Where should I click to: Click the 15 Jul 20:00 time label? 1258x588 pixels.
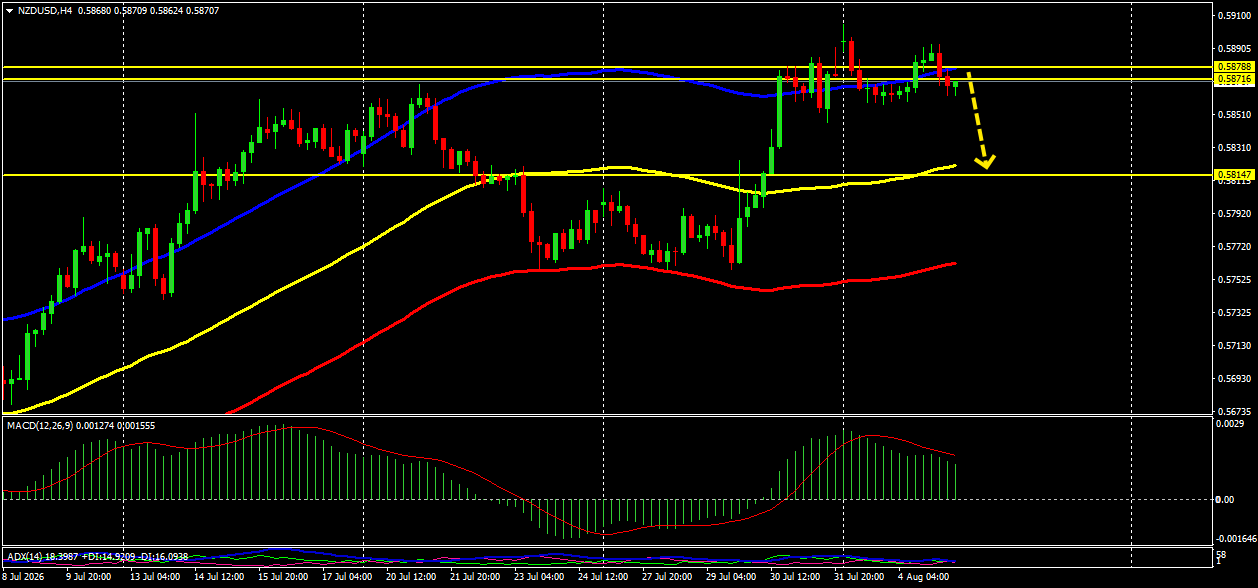coord(284,577)
